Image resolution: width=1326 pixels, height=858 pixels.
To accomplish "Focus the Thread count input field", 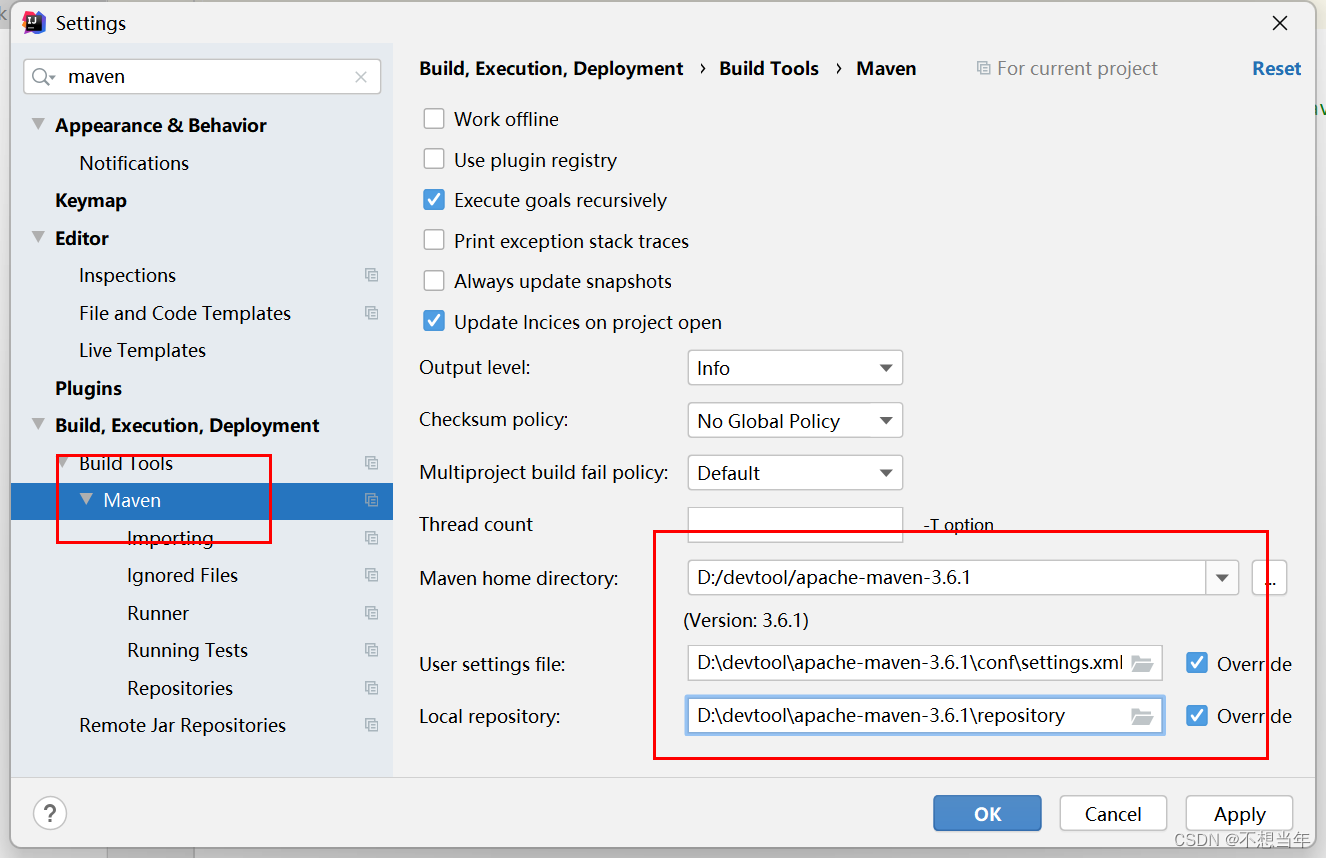I will (x=795, y=524).
